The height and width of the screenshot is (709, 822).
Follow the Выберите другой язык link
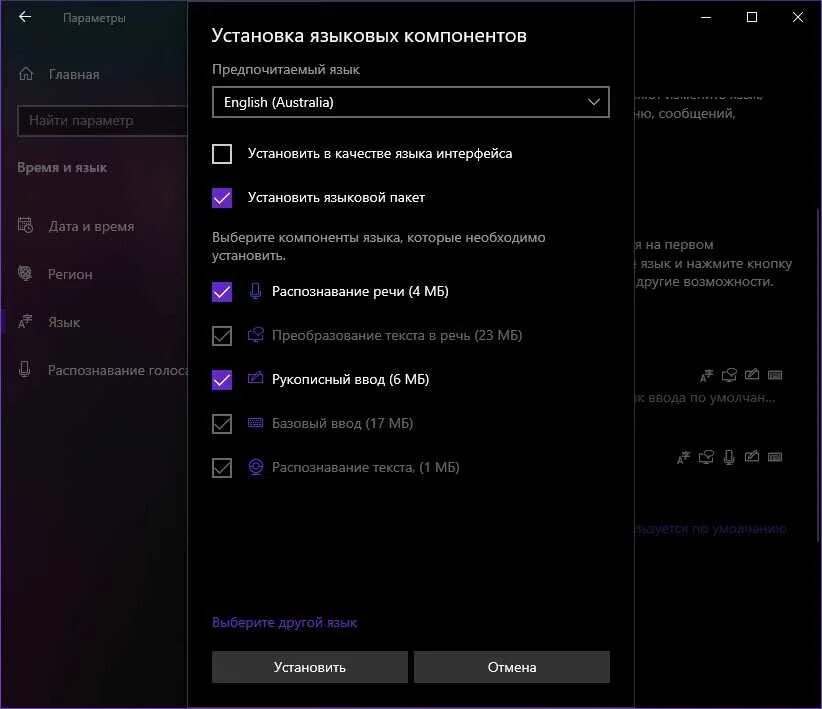(x=284, y=622)
